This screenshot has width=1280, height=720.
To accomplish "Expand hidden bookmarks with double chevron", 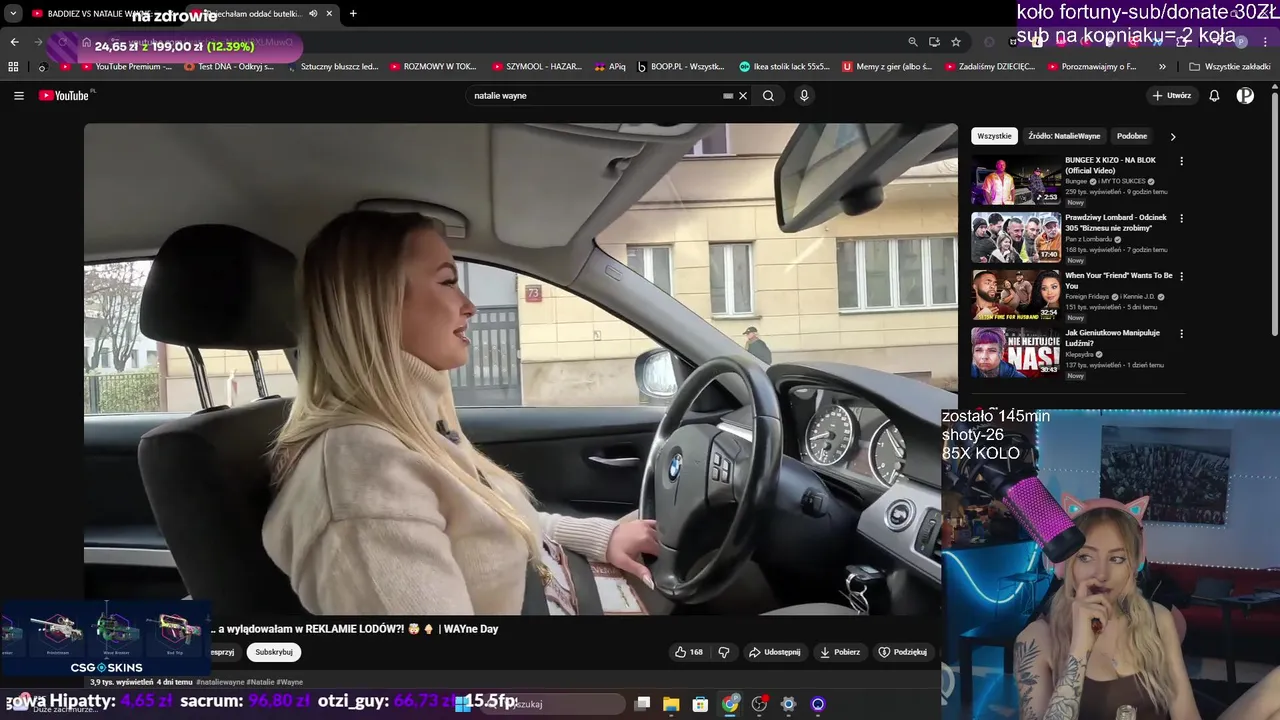I will [x=1162, y=67].
